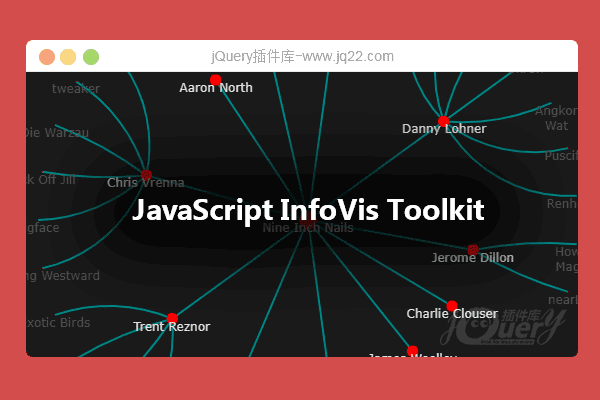Select the Danny Lohner red node

[x=443, y=121]
